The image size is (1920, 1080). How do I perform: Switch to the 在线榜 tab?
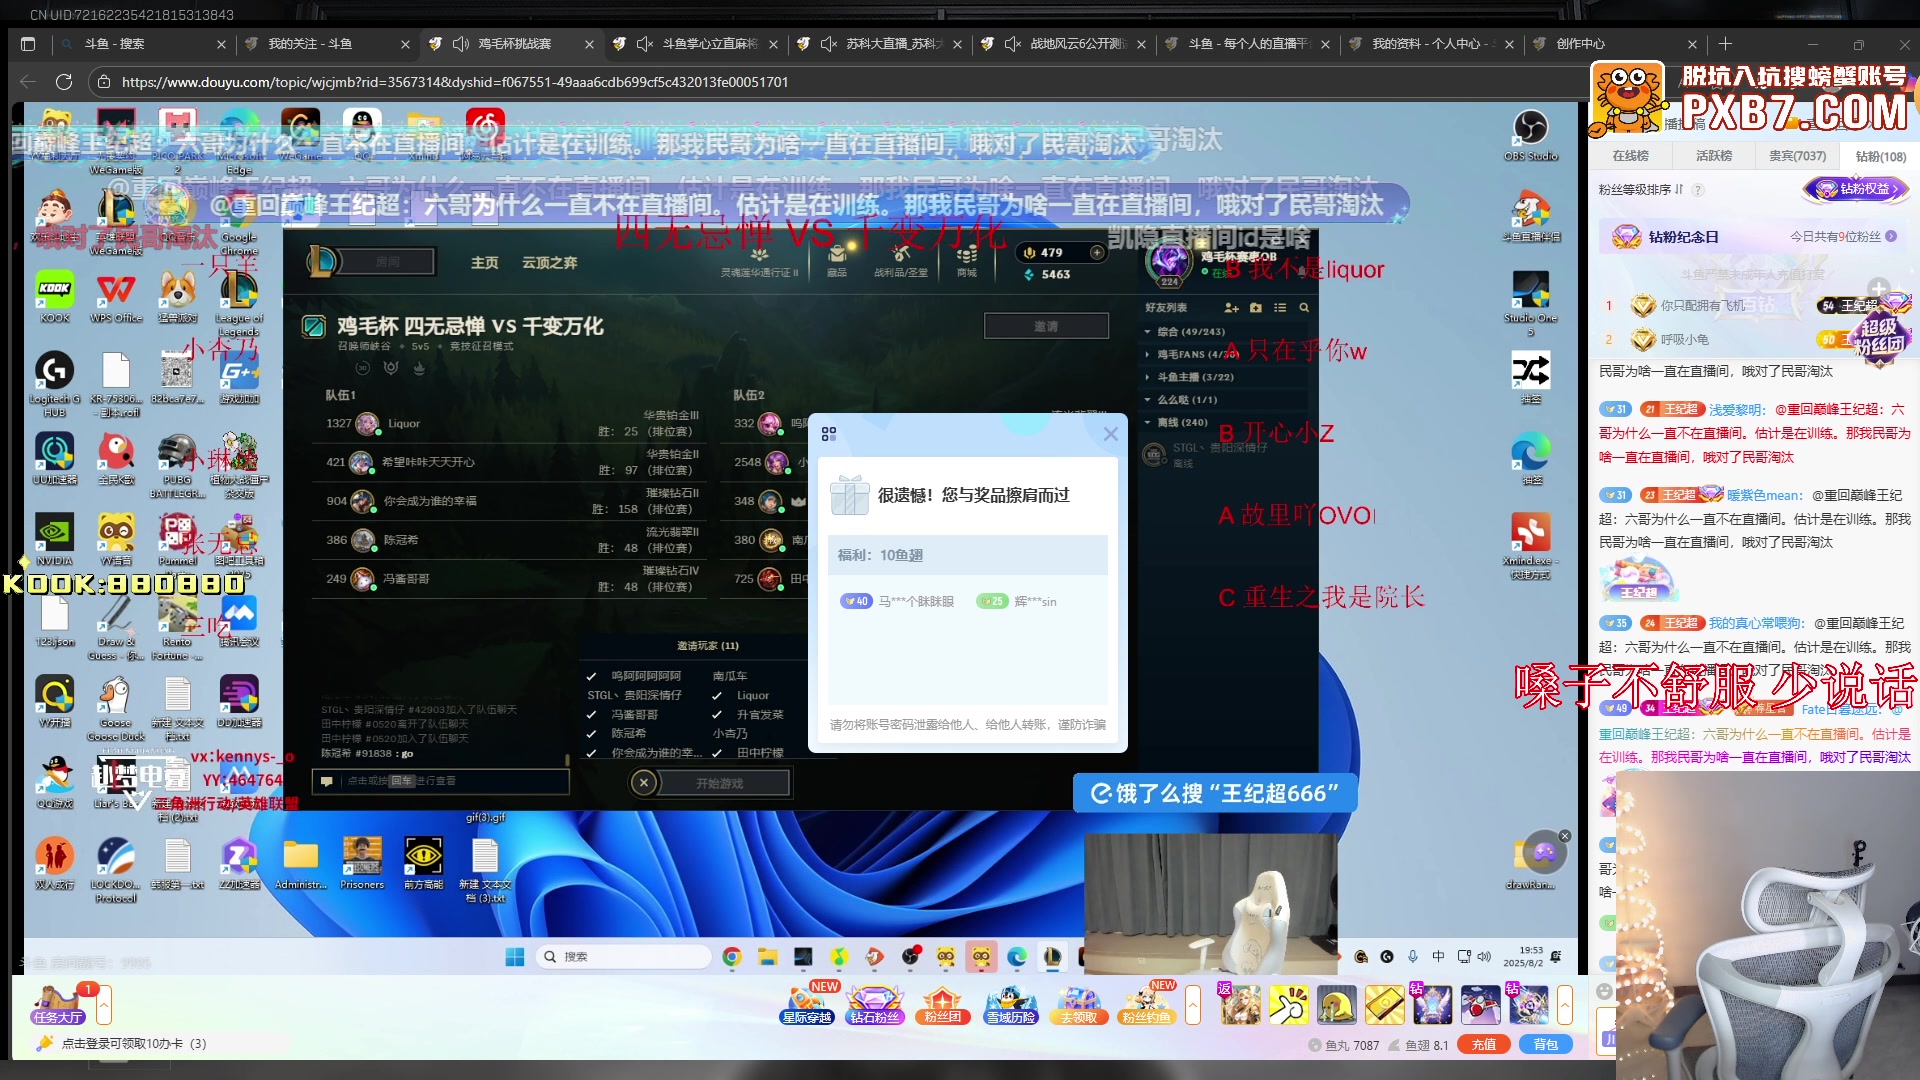(x=1630, y=156)
